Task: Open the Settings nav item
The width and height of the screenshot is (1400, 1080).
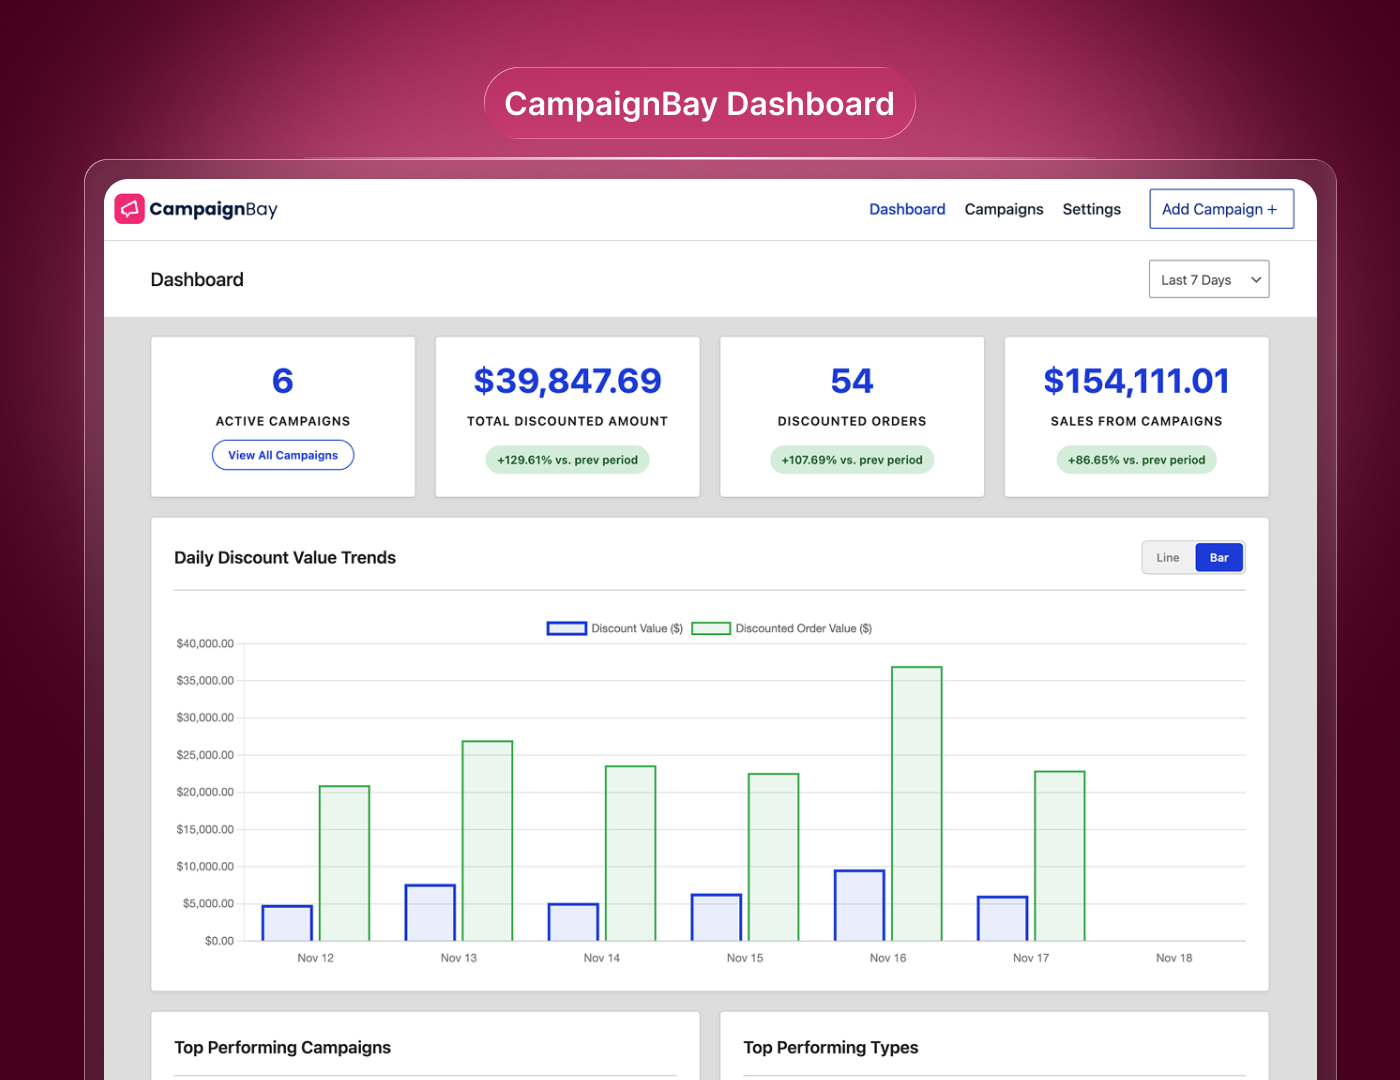Action: click(x=1091, y=209)
